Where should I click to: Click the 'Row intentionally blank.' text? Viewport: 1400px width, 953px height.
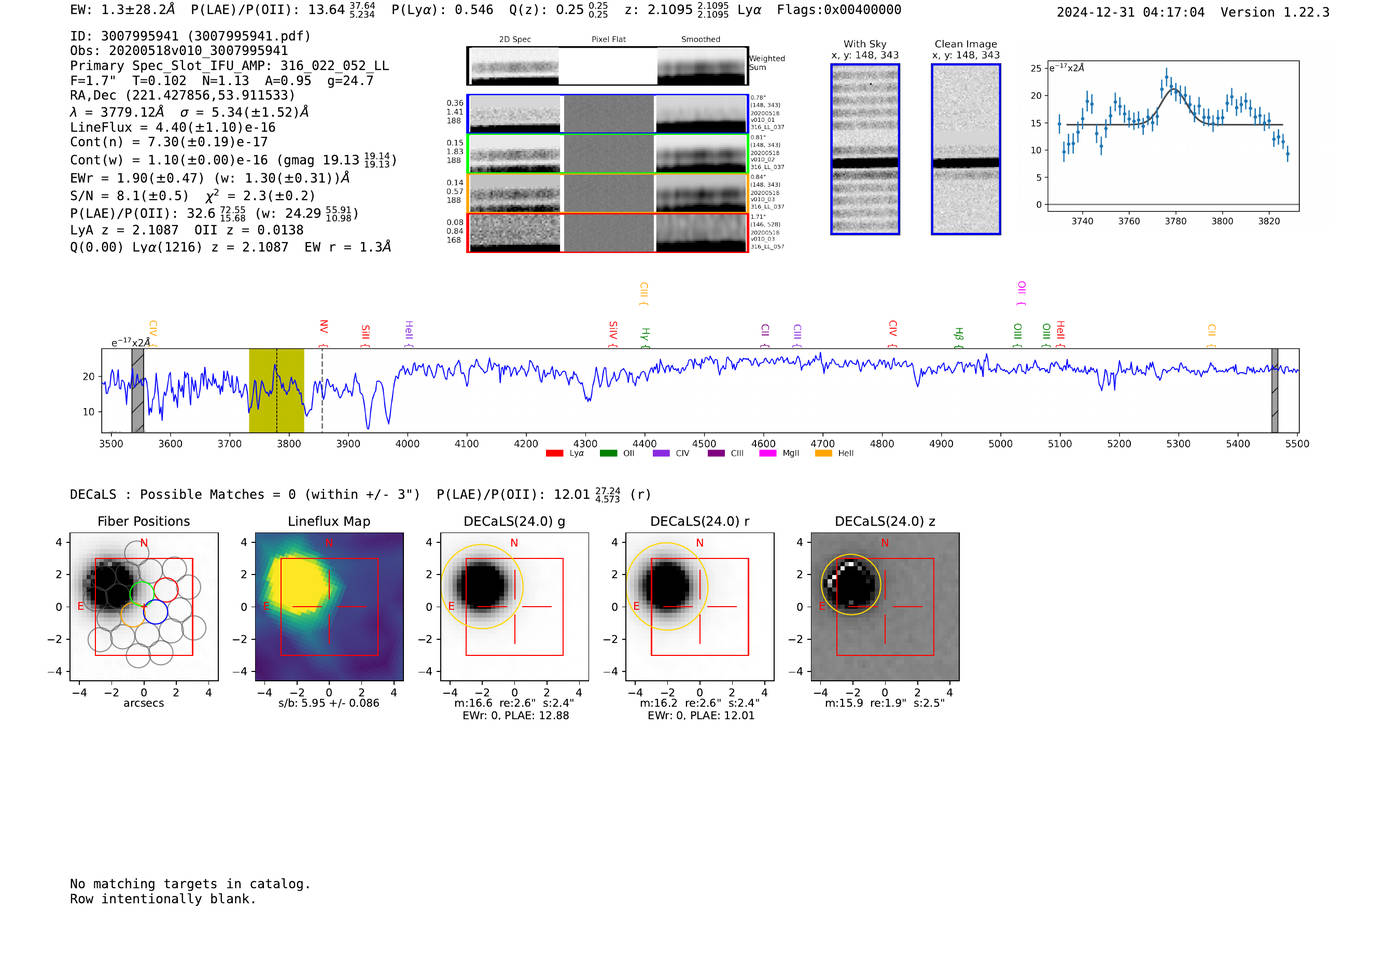pos(163,899)
